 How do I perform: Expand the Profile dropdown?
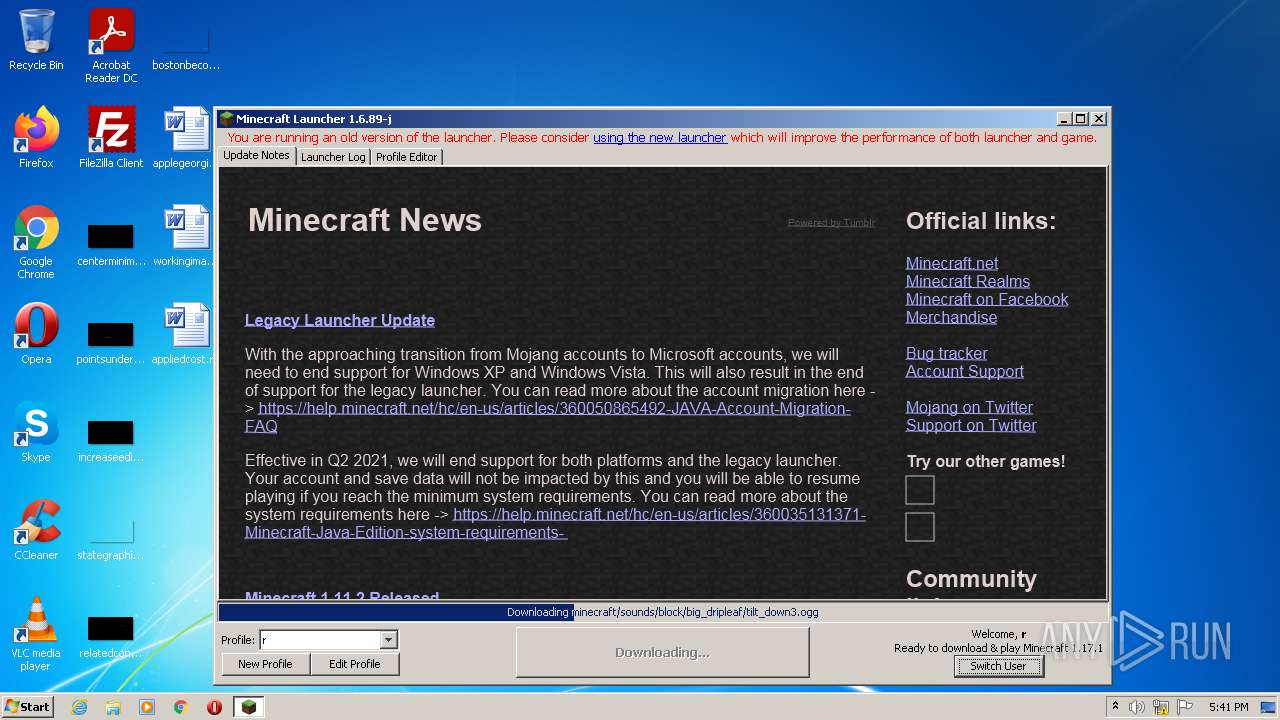pos(389,640)
